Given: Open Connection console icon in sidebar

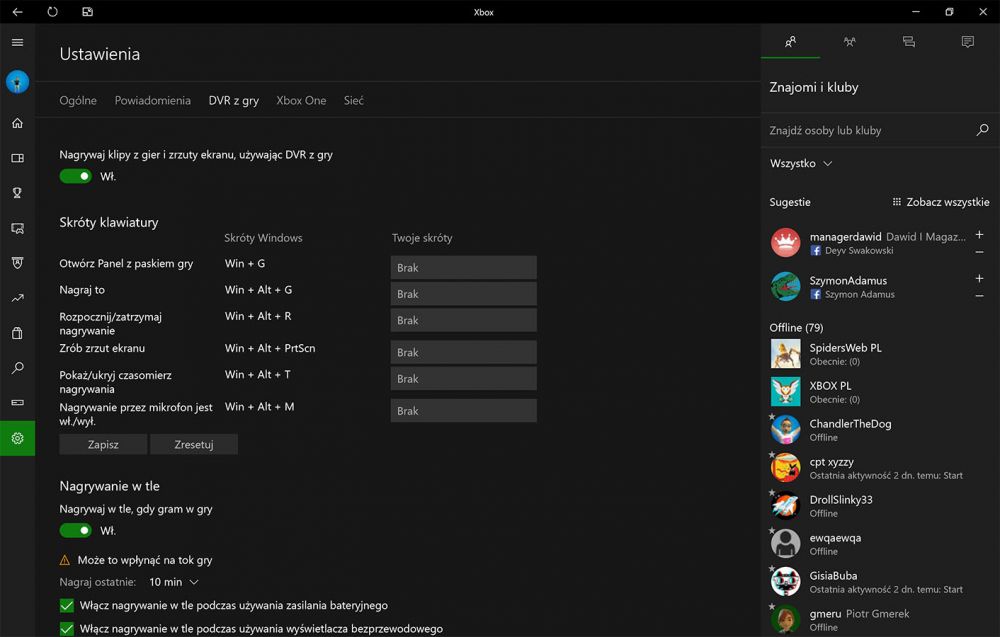Looking at the screenshot, I should (17, 402).
